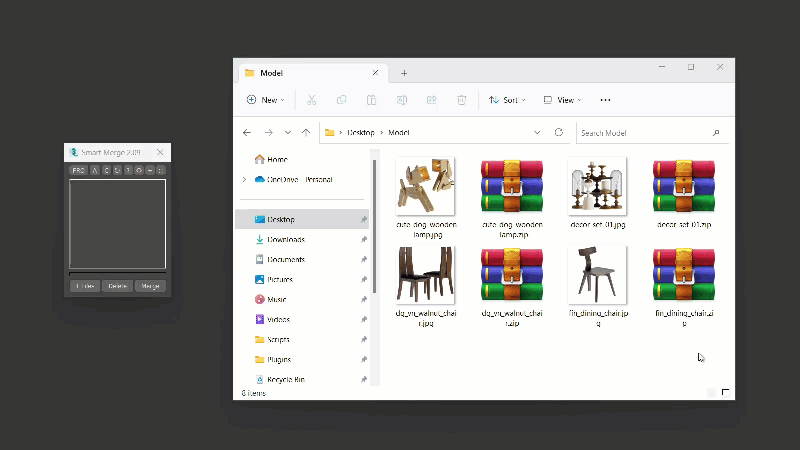
Task: Click the Delete button in Smart Merge
Action: pos(118,286)
